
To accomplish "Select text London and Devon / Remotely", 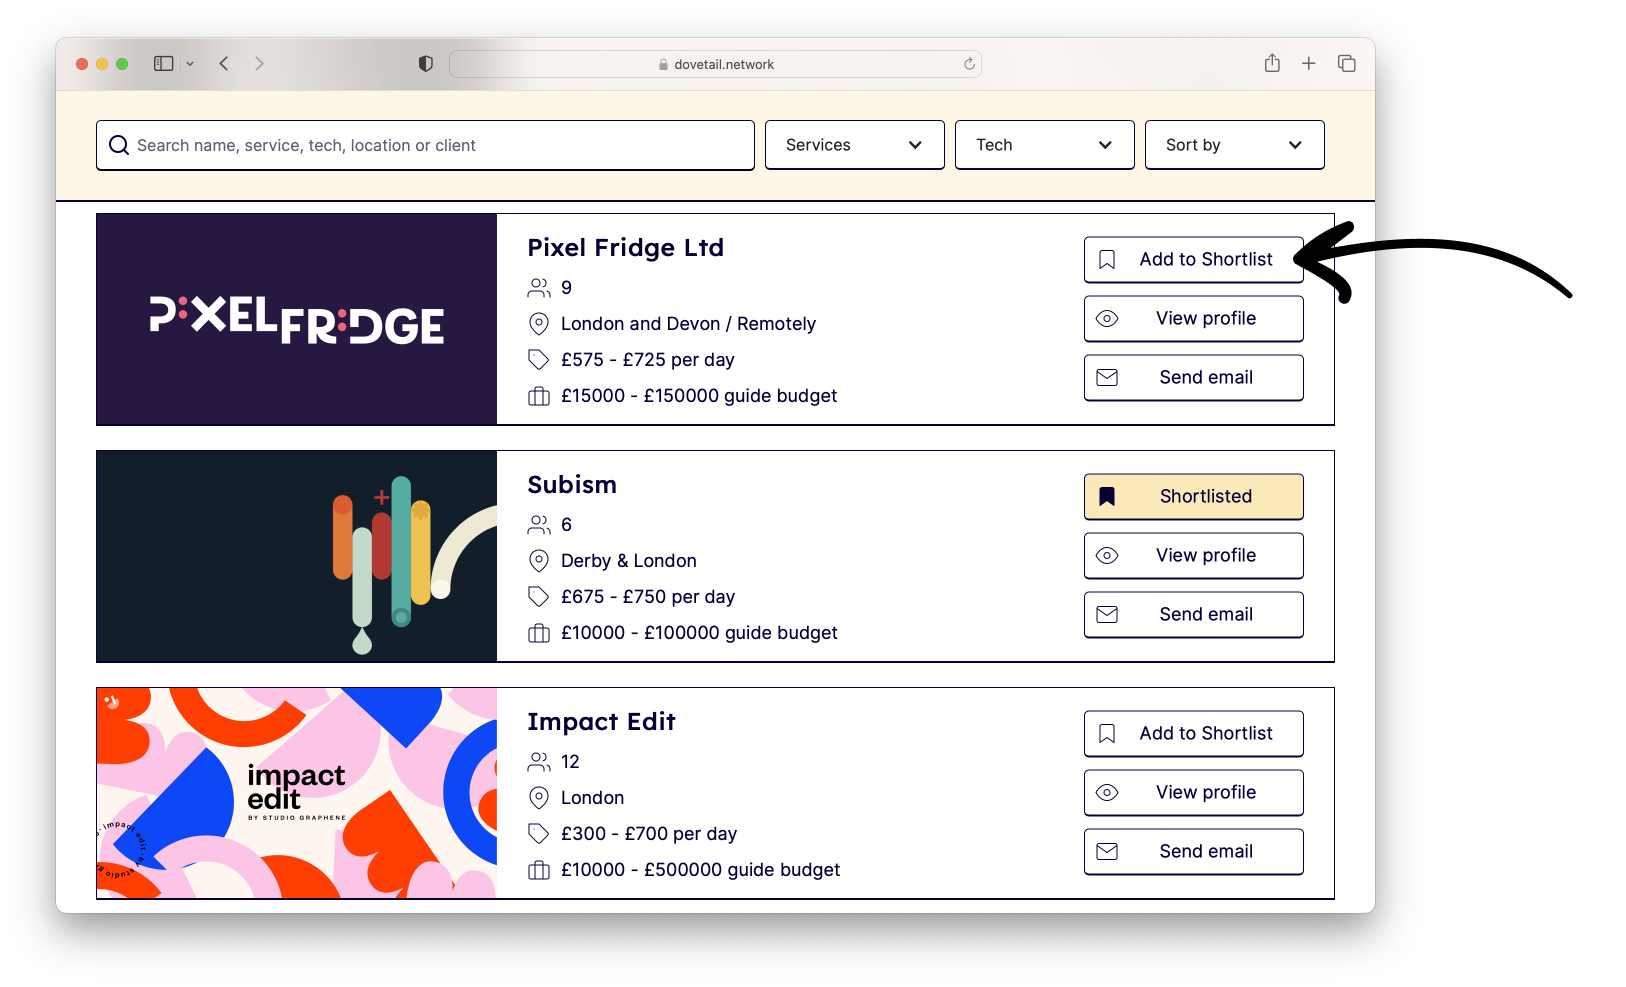I will (x=688, y=324).
